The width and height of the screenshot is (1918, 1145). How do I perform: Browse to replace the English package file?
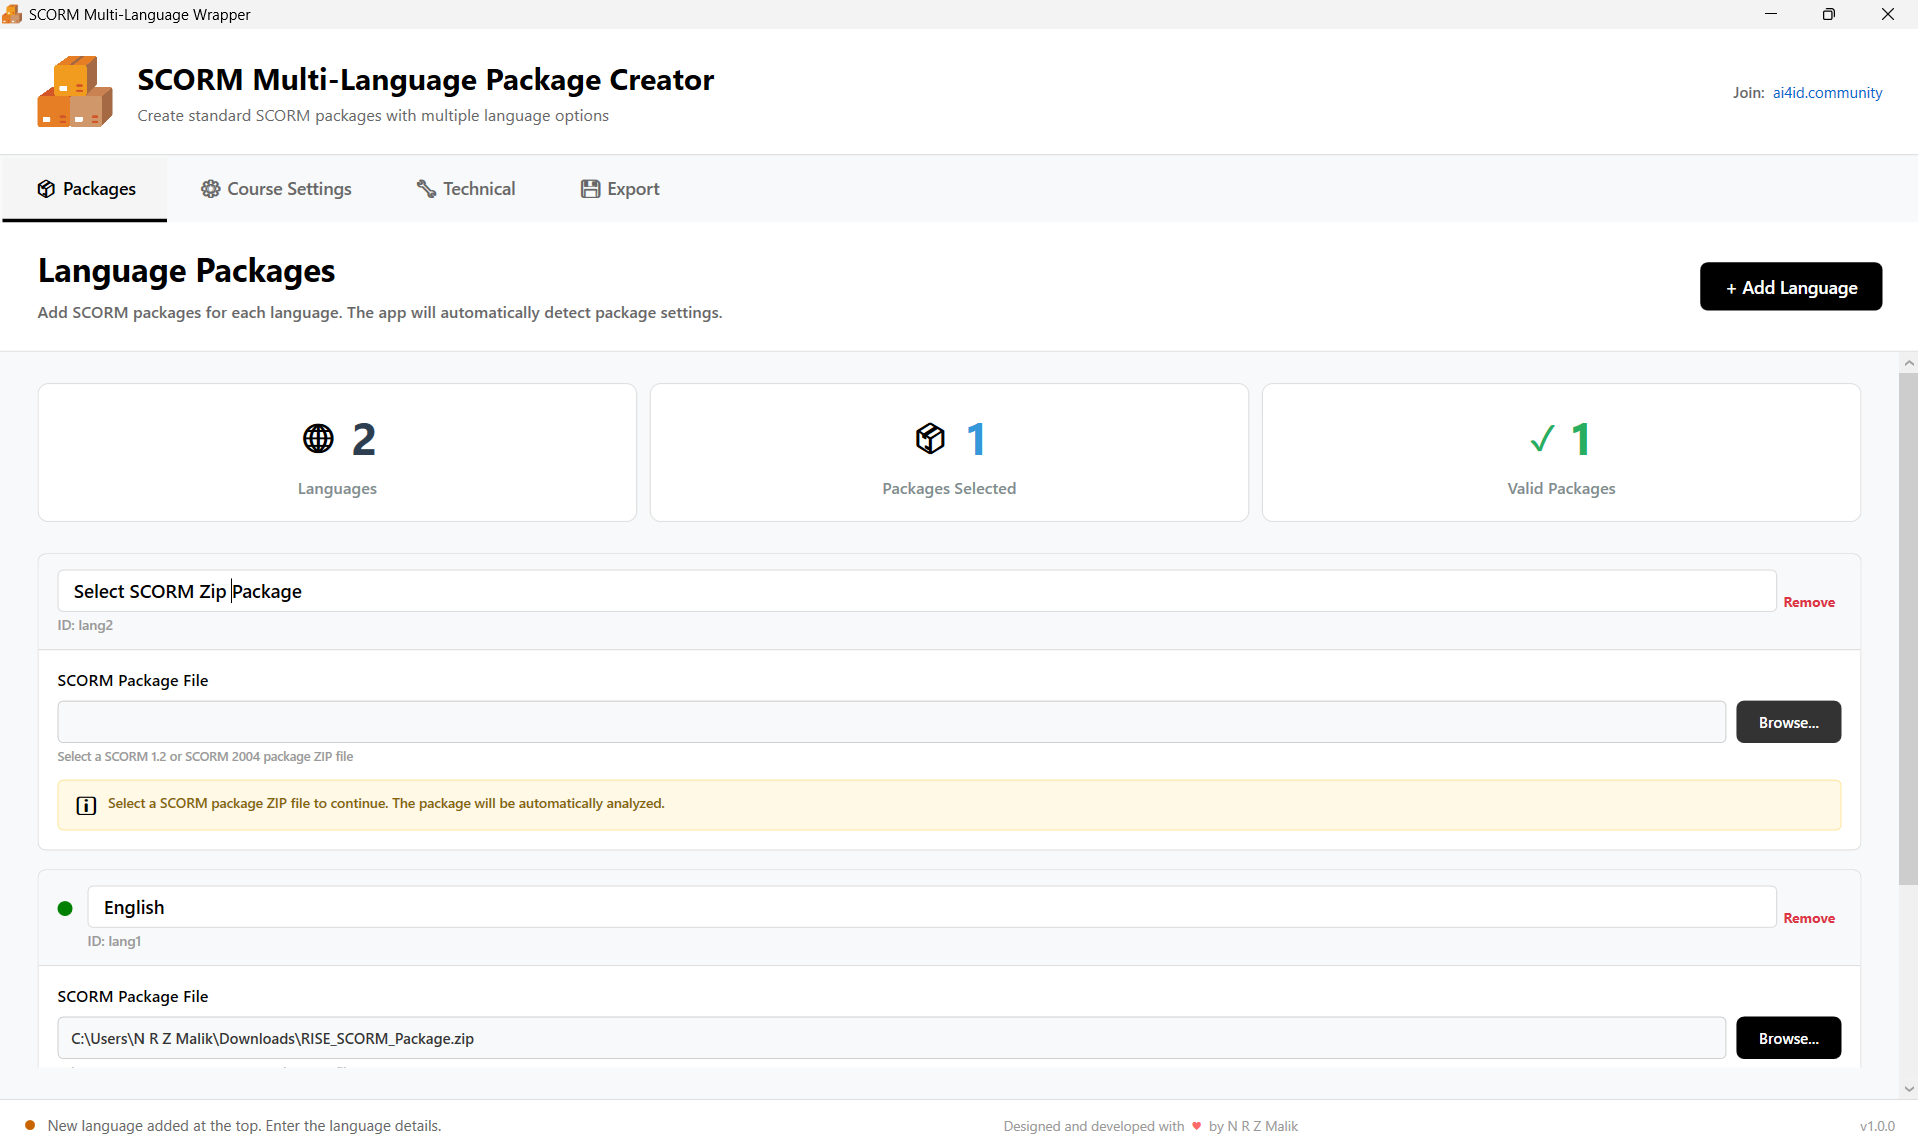coord(1787,1038)
